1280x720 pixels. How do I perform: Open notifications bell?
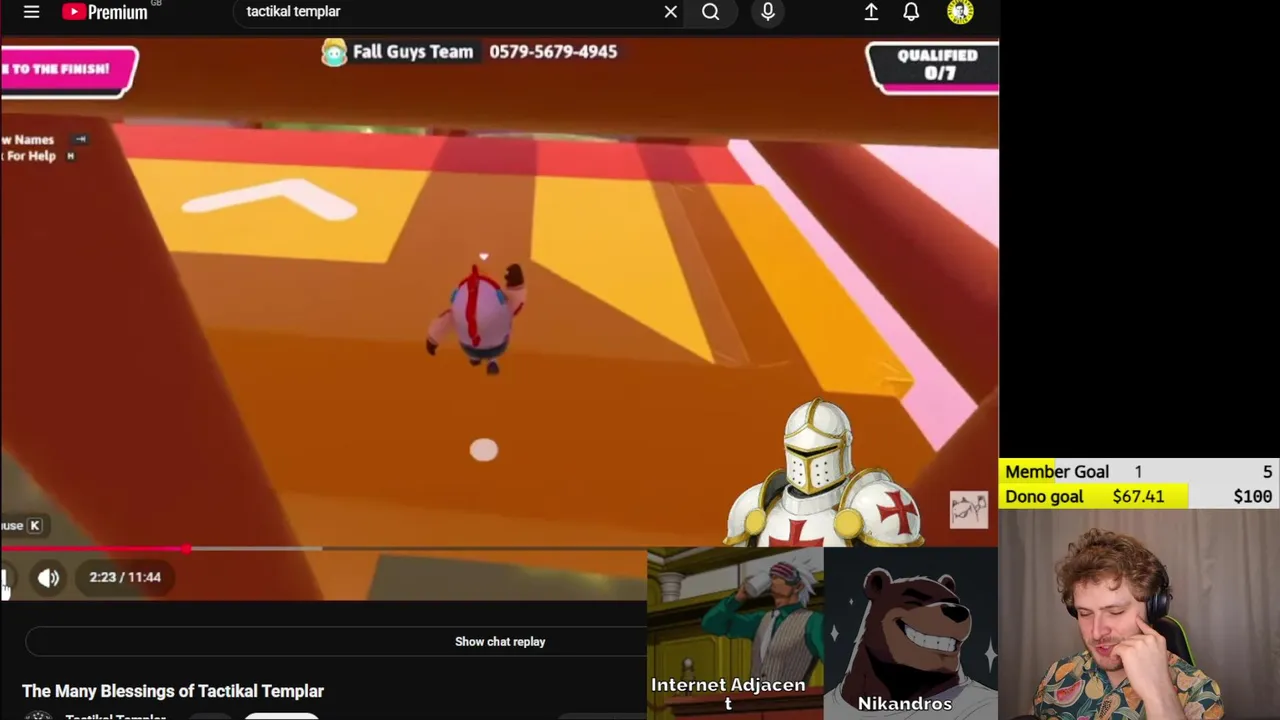[x=911, y=12]
